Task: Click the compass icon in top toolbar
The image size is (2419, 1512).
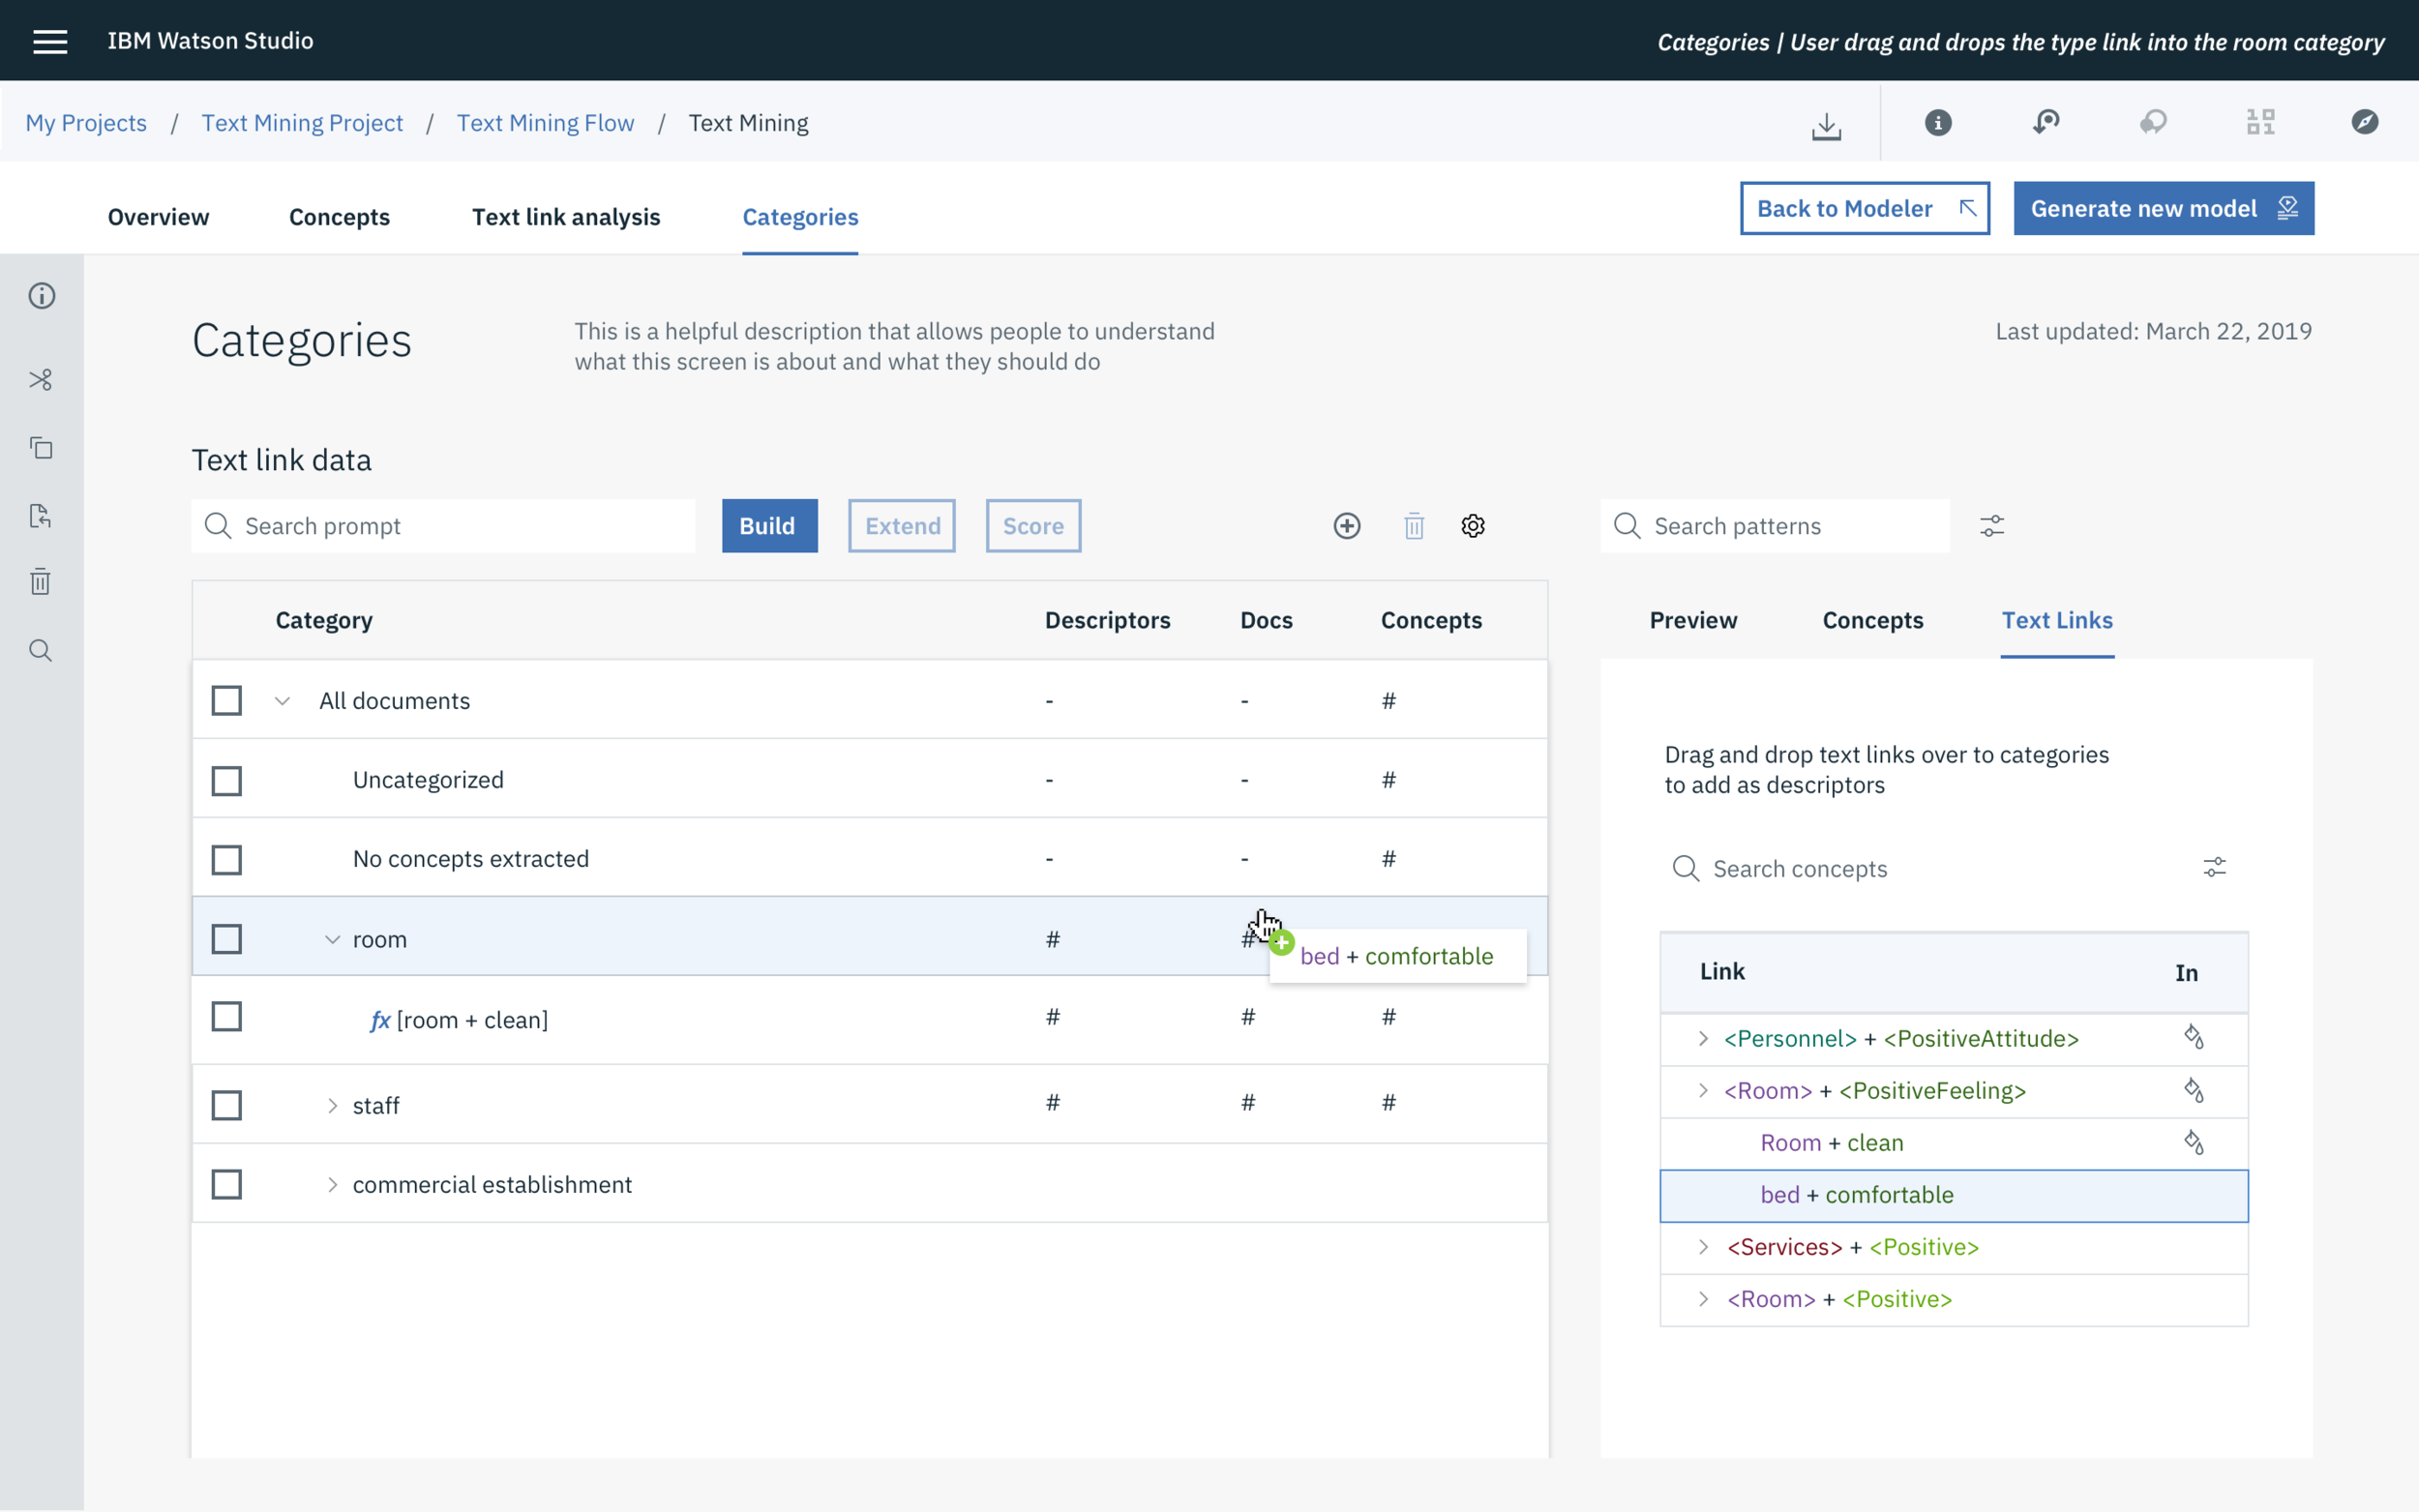Action: pos(2364,122)
